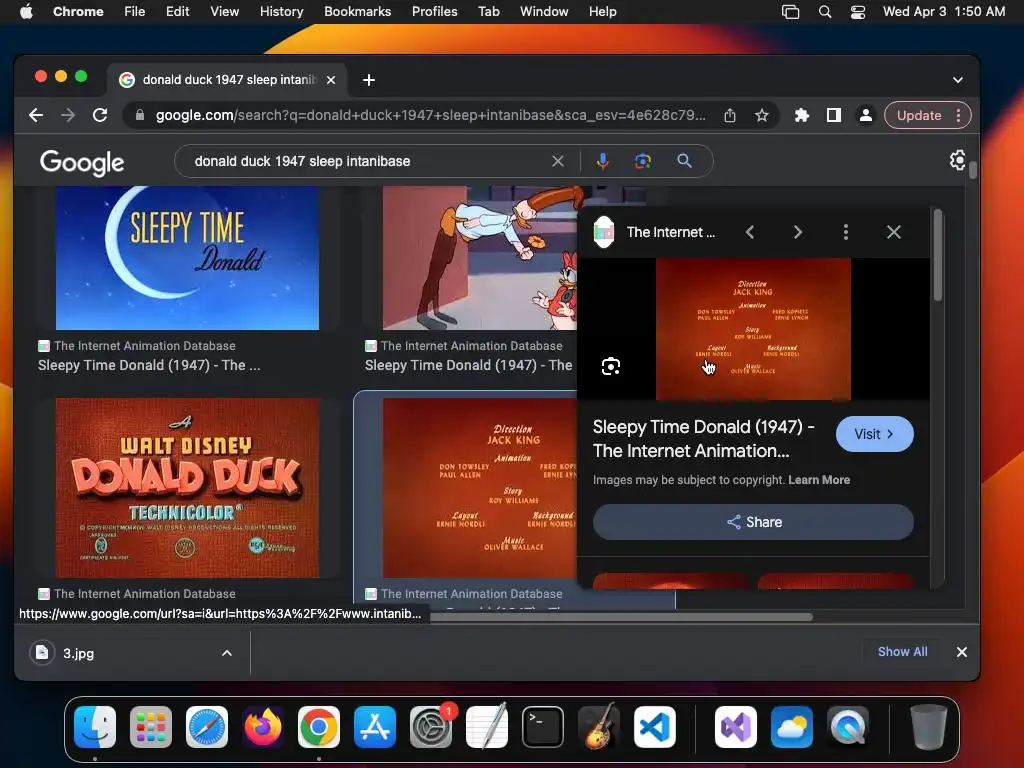
Task: Select the Jack King credits thumbnail
Action: coord(479,488)
